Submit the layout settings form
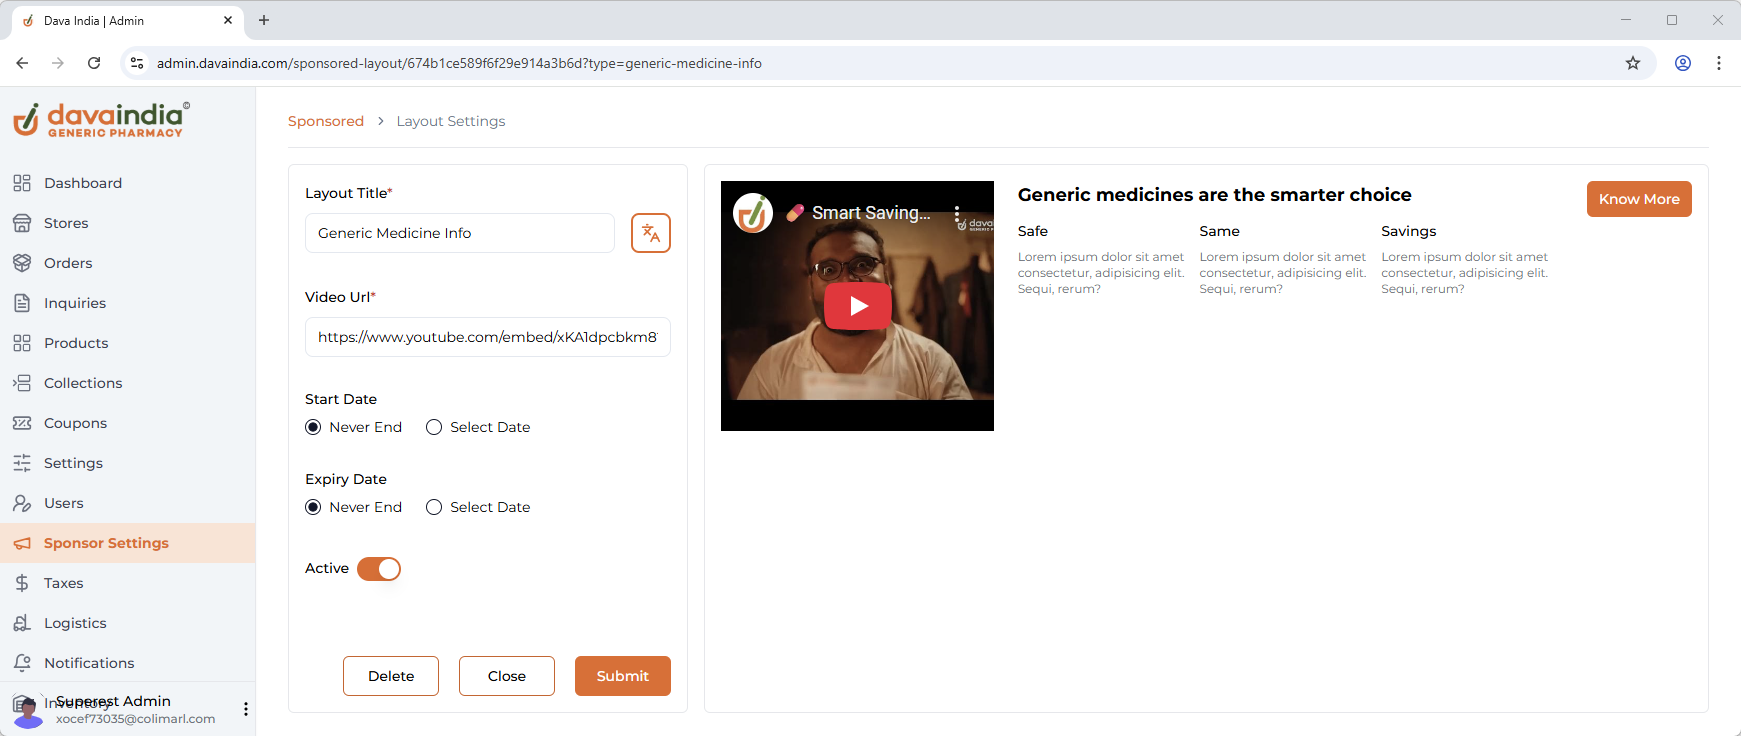Screen dimensions: 1741x736 point(622,676)
